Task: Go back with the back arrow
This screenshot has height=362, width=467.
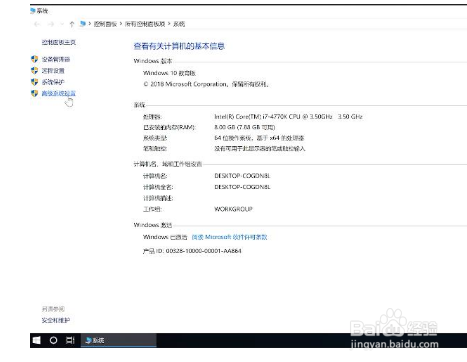Action: tap(37, 24)
